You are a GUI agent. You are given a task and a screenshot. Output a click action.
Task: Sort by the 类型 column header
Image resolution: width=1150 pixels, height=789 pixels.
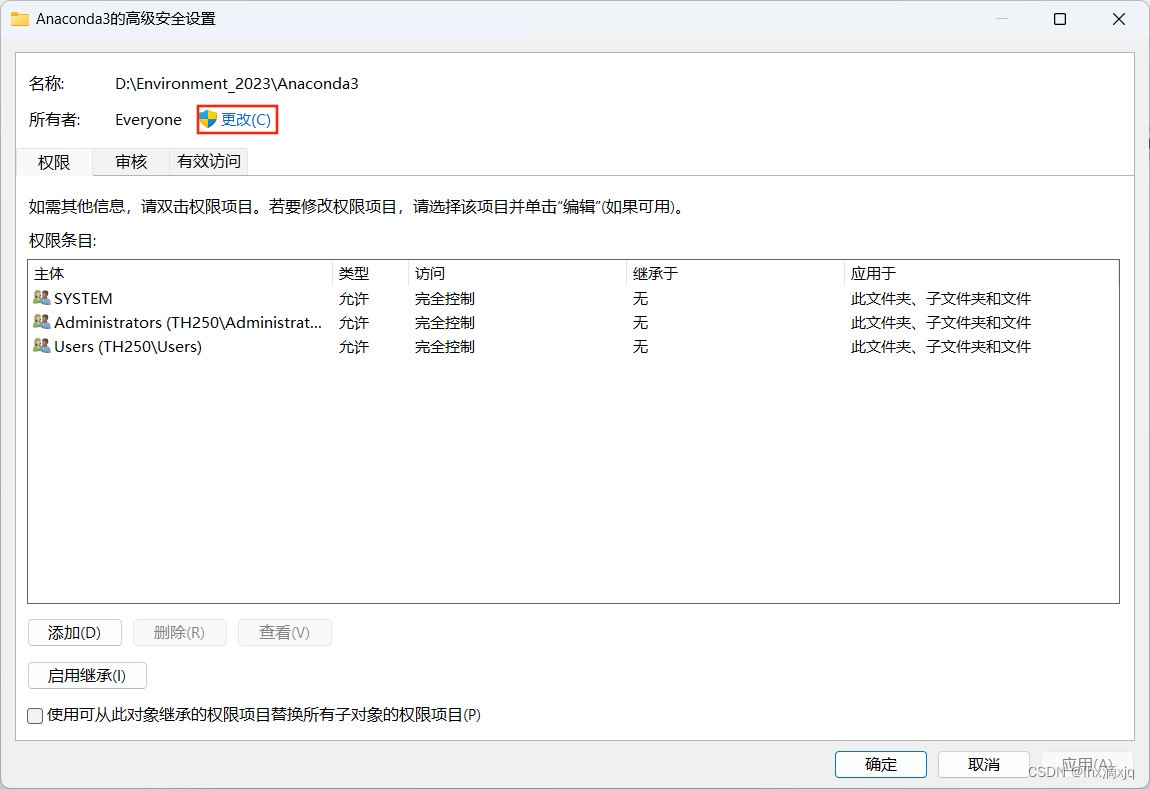[370, 274]
